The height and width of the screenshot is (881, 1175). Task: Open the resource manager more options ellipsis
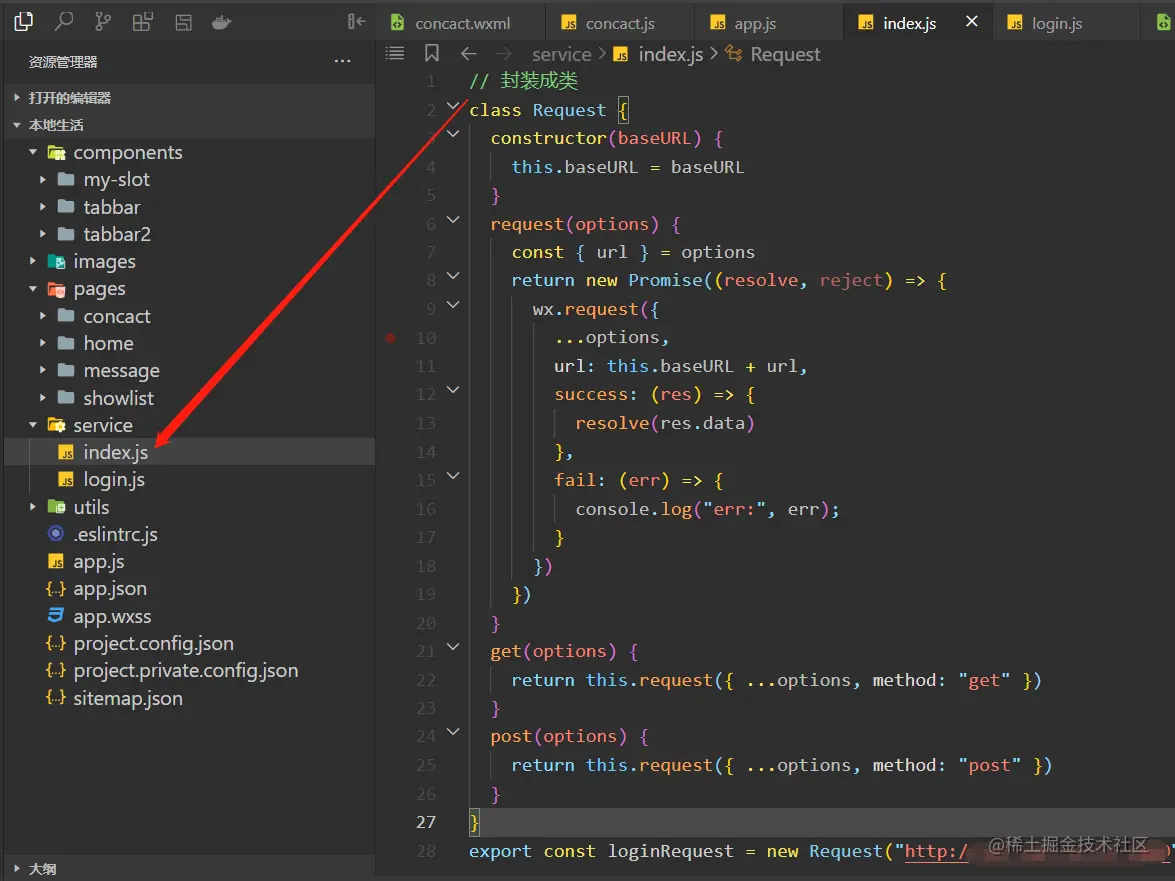(x=342, y=61)
